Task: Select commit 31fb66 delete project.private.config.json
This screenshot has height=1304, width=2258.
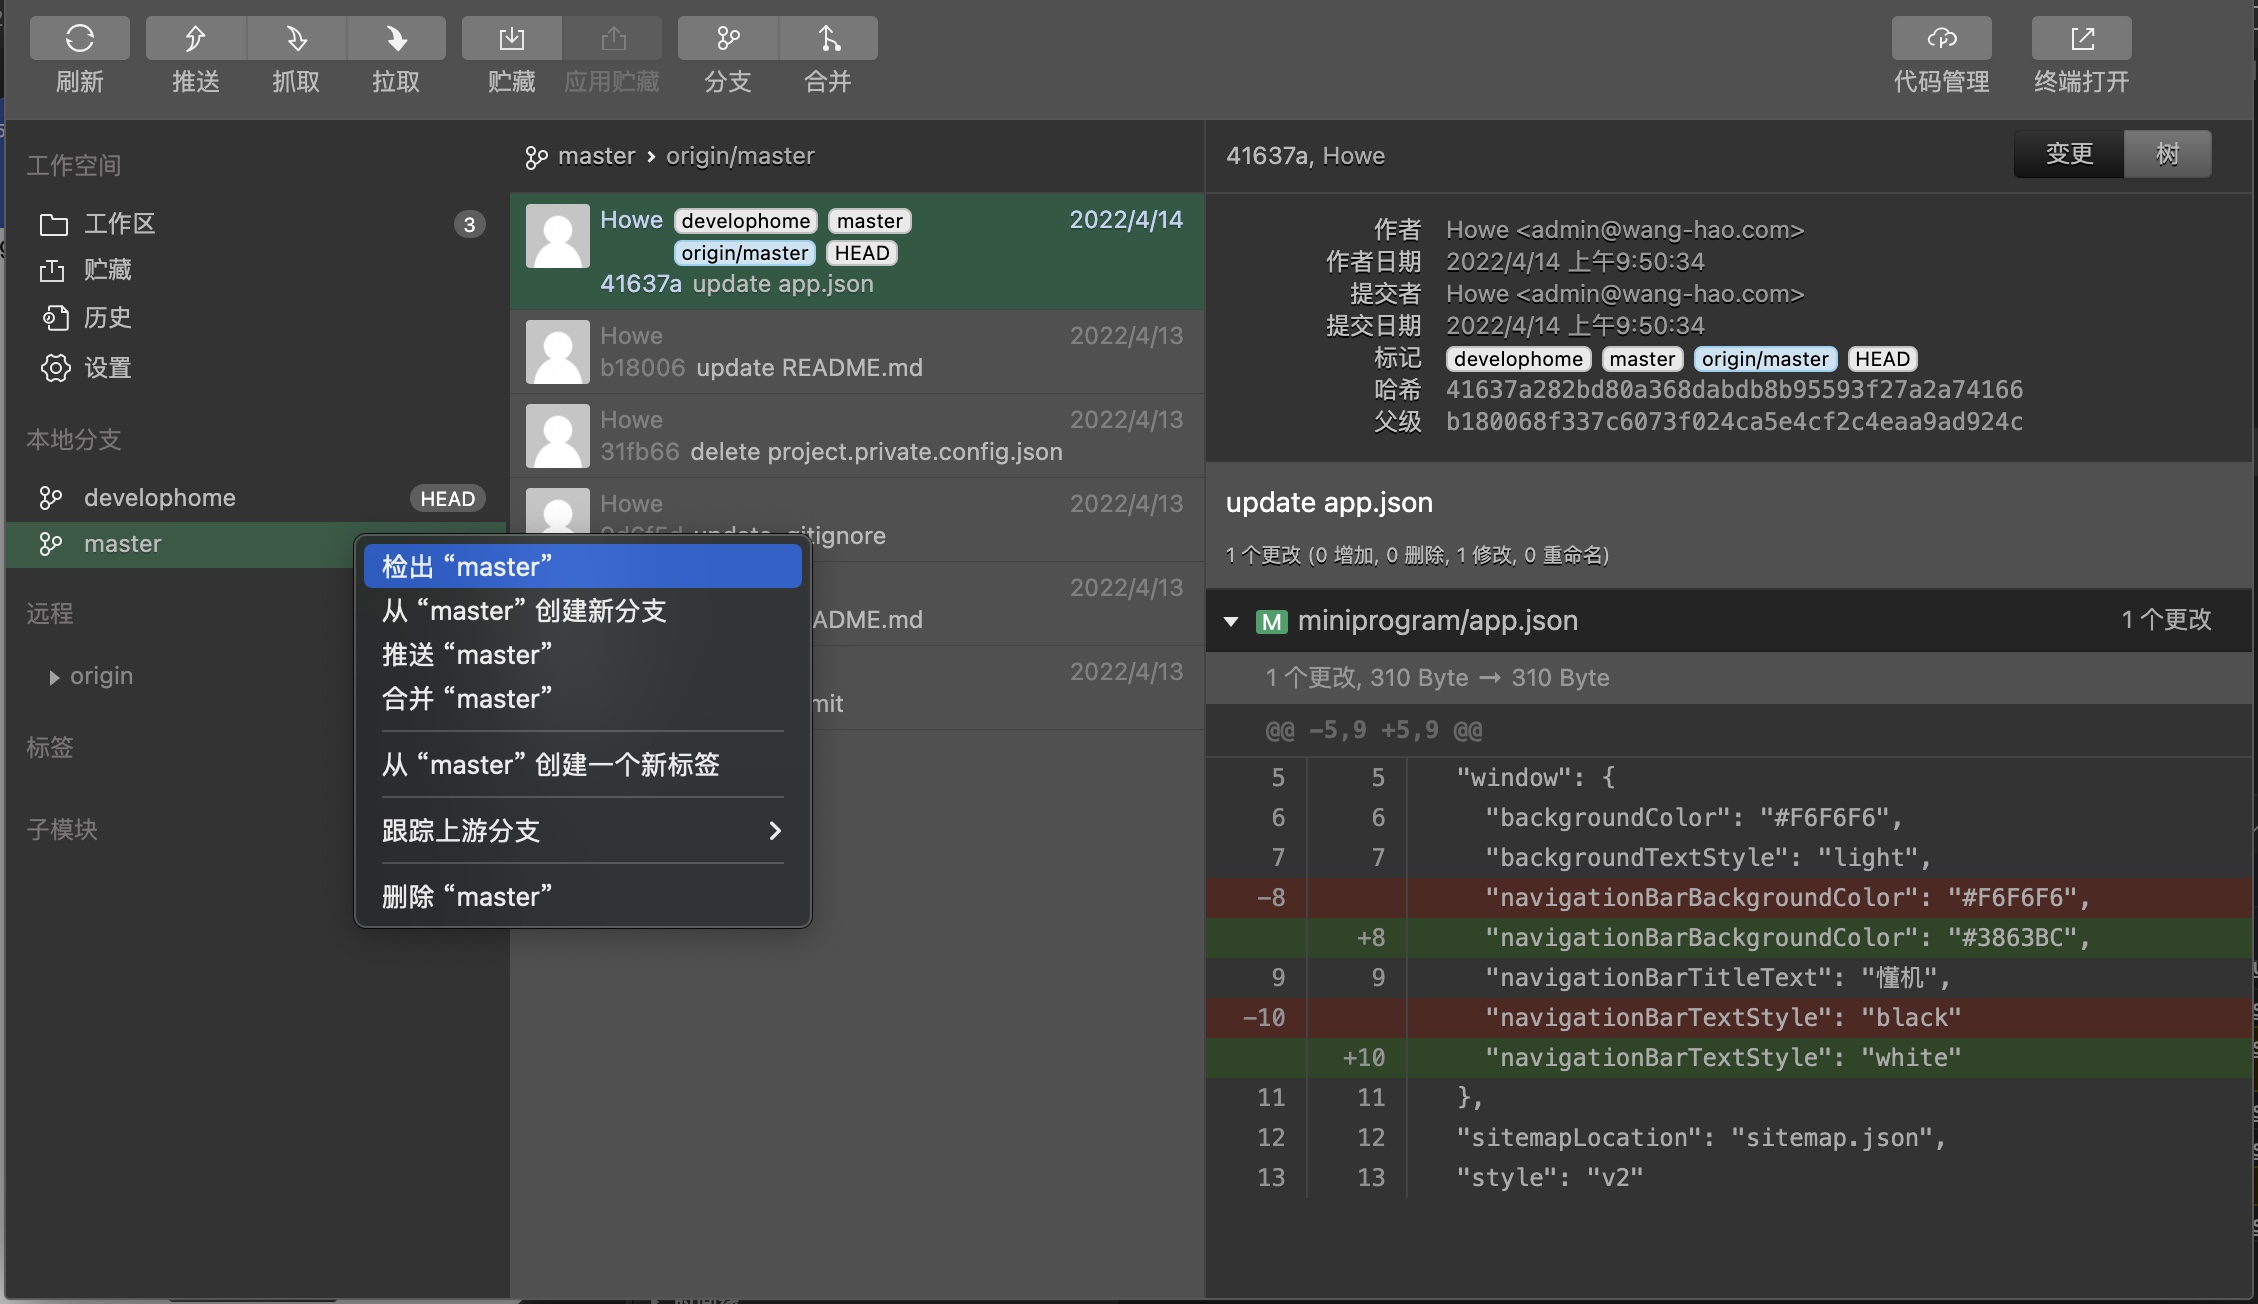Action: (857, 436)
